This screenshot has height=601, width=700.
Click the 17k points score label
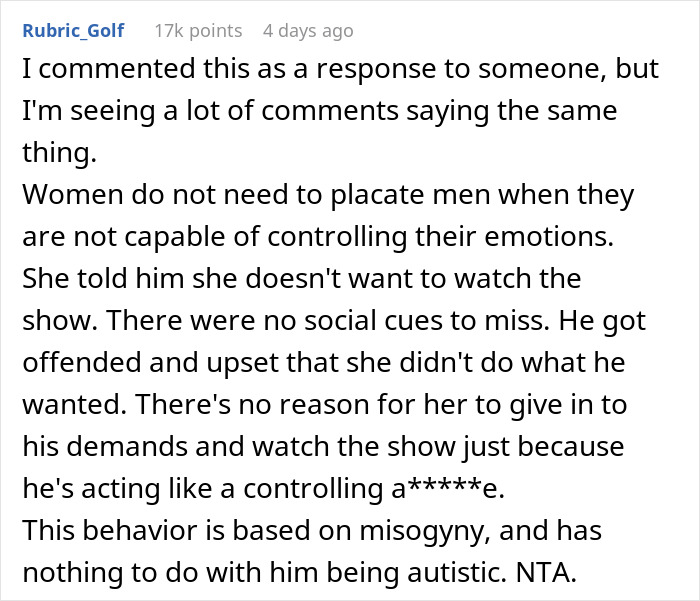[199, 31]
